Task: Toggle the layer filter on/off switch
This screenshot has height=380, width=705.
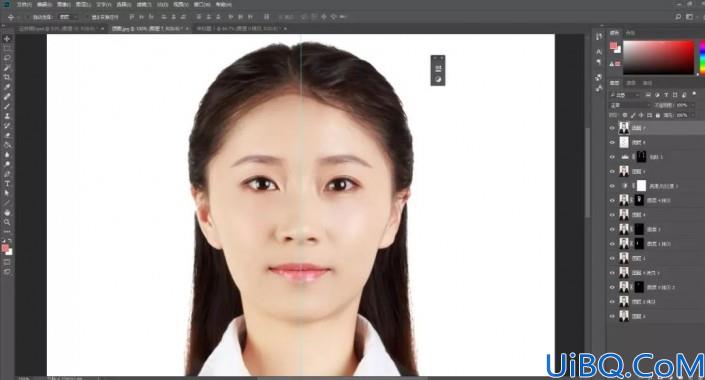Action: [694, 95]
